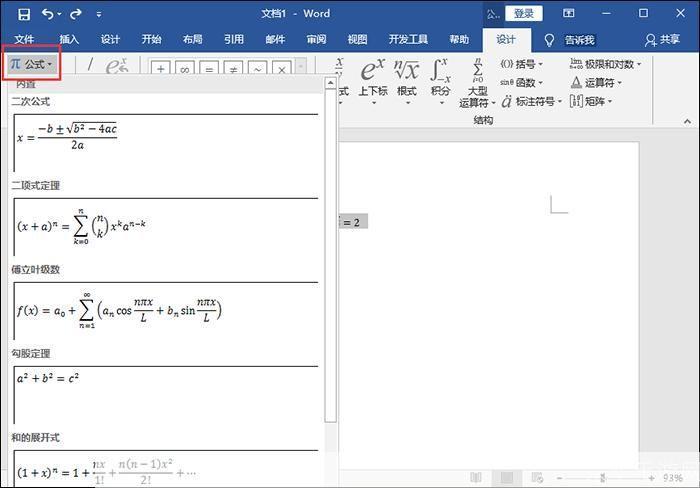Open the 极限和对数 limit and log dropdown

click(605, 64)
